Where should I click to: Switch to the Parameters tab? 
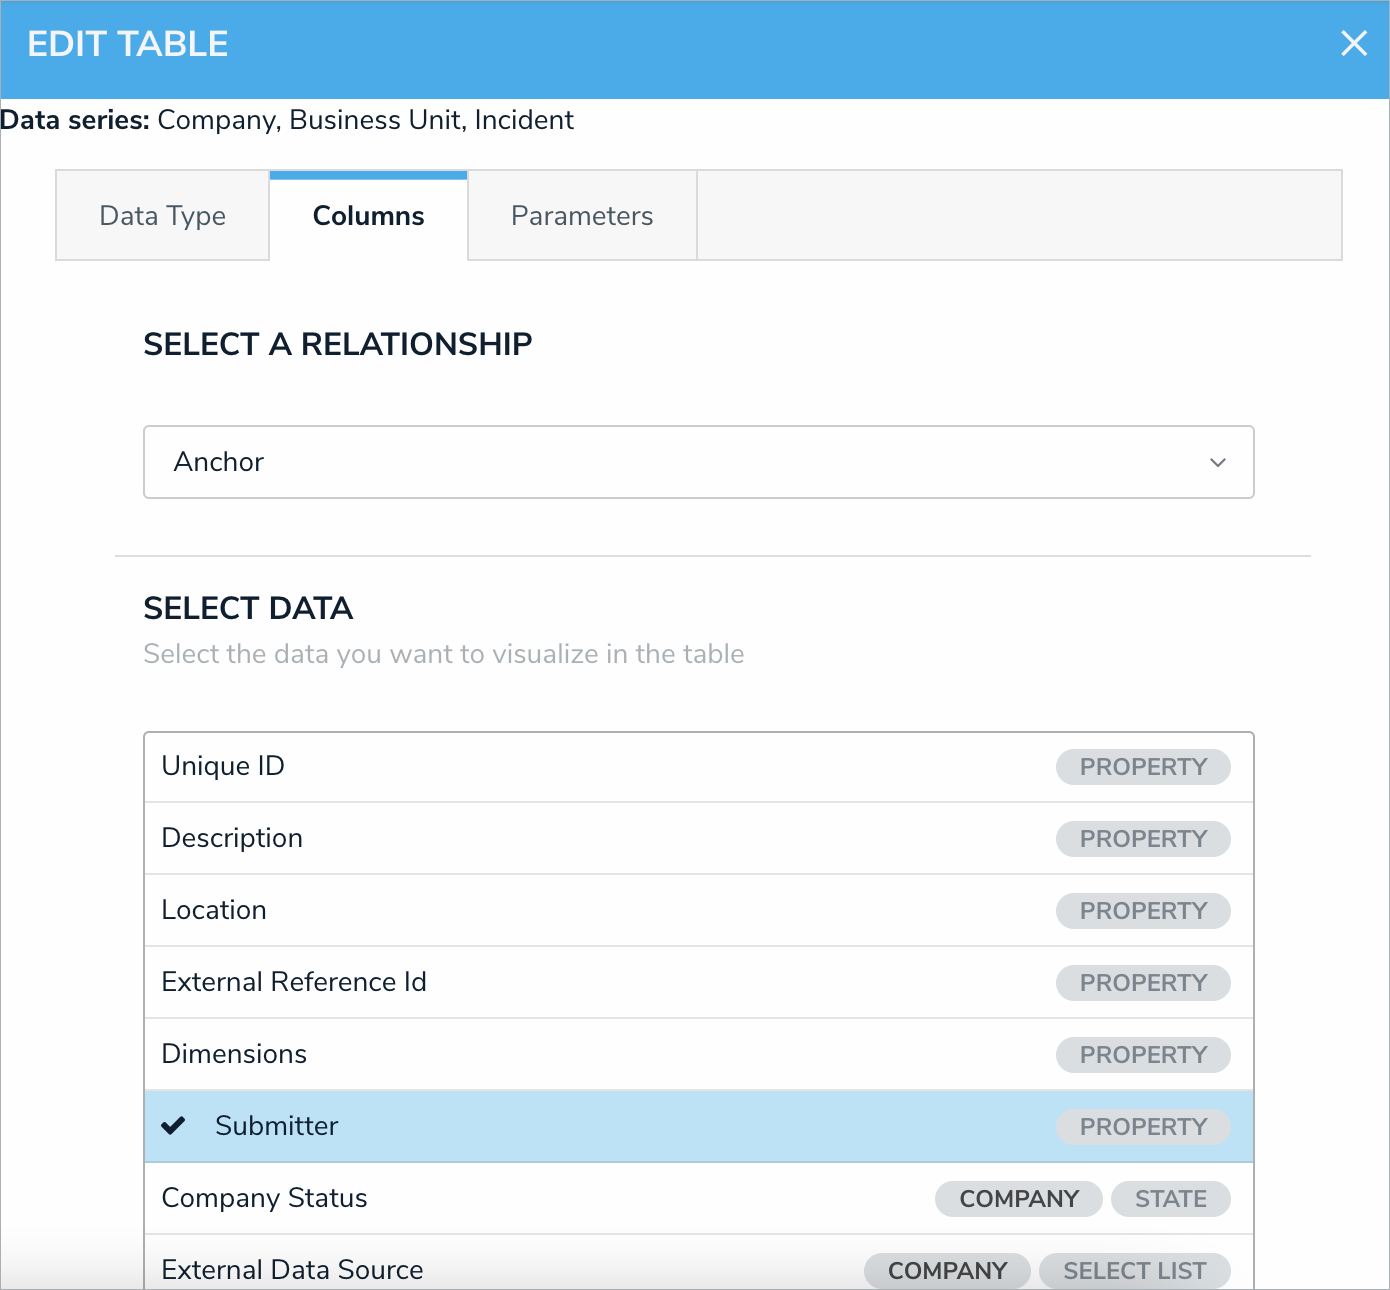point(582,216)
